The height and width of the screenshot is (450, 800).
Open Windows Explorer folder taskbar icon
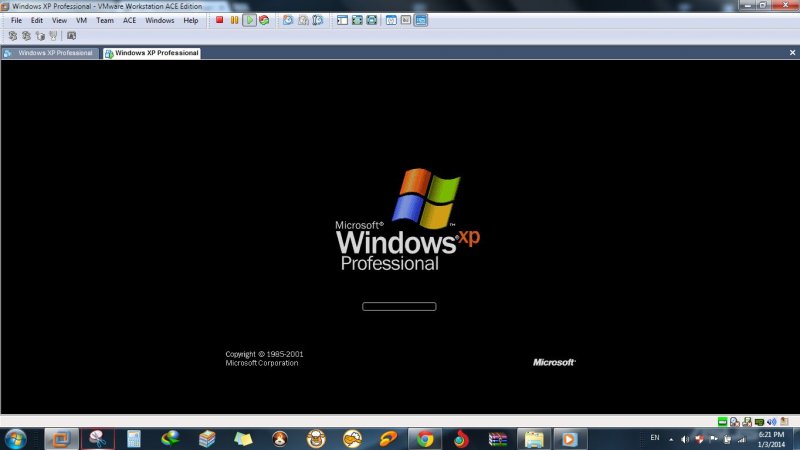pos(534,439)
